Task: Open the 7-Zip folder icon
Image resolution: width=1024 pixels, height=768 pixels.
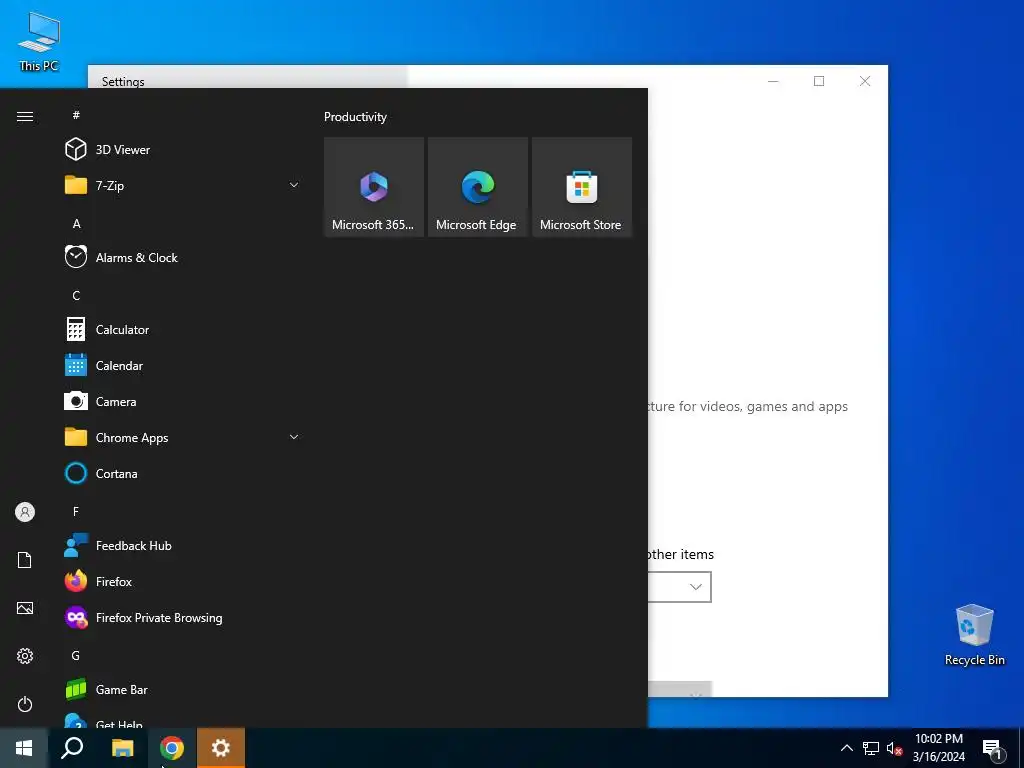Action: (x=76, y=185)
